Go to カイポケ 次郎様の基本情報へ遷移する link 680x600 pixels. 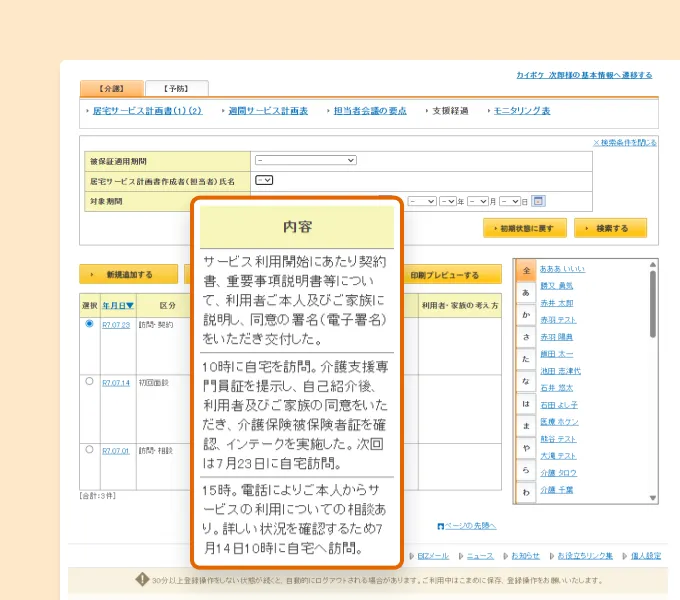[x=584, y=75]
